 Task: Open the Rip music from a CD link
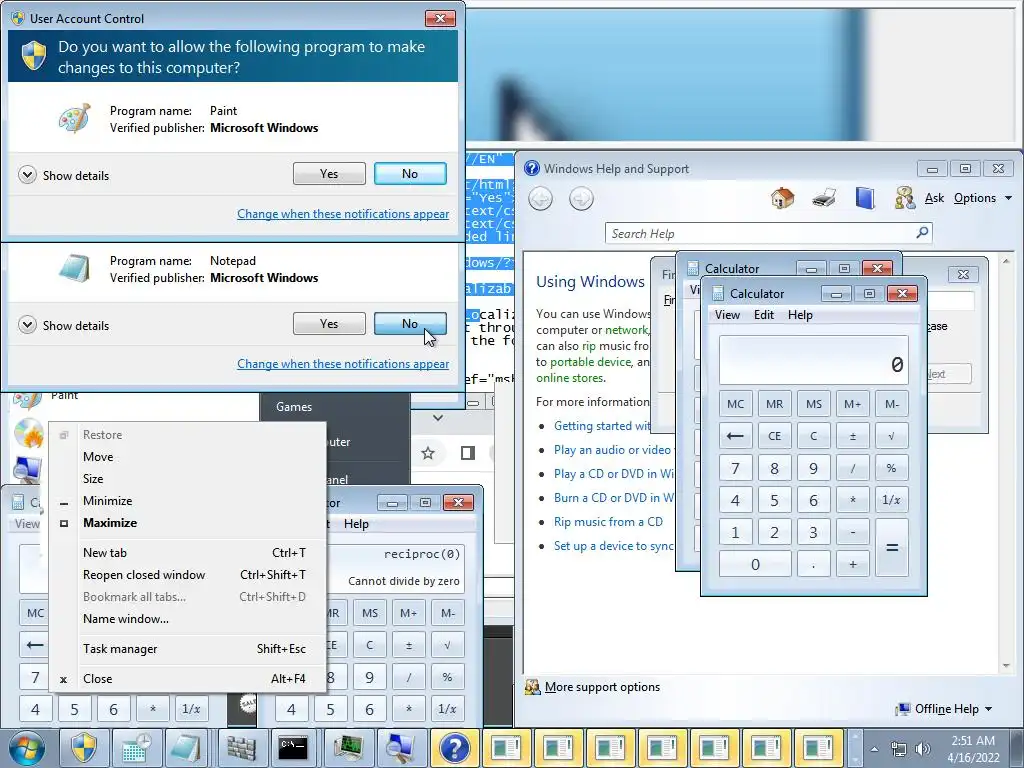[x=608, y=522]
